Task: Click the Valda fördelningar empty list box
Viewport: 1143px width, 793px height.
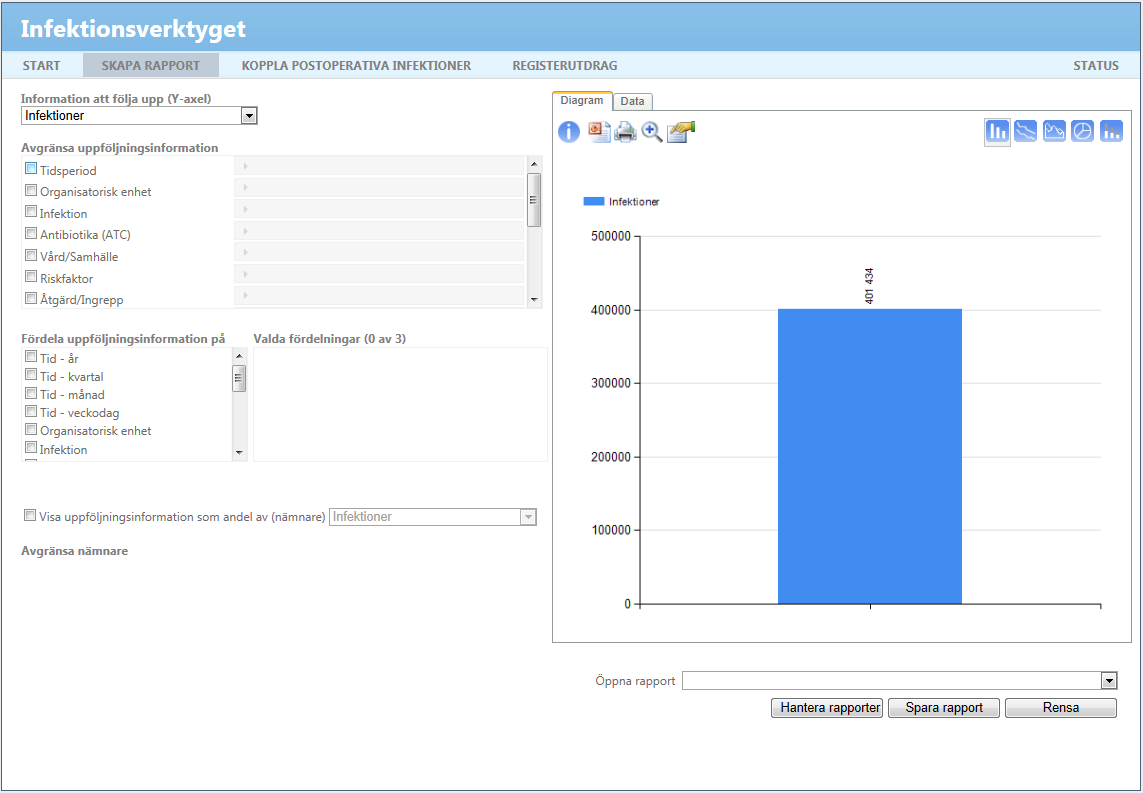Action: 400,405
